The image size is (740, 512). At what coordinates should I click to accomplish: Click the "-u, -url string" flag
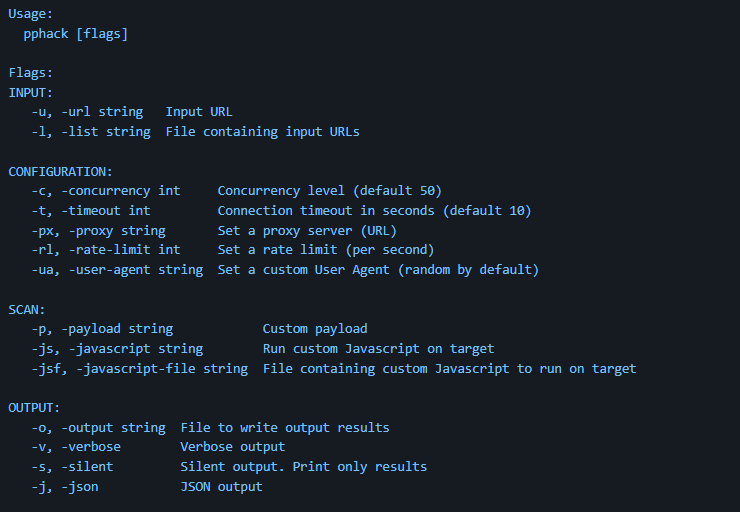(87, 112)
